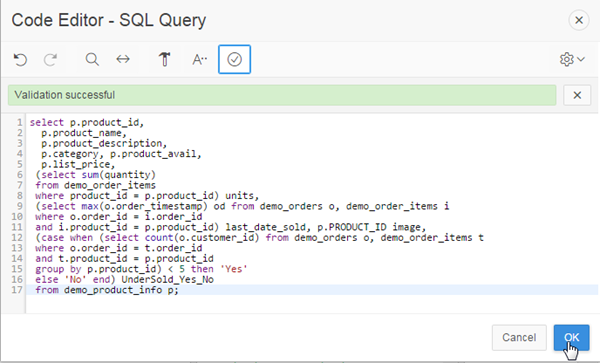Viewport: 600px width, 363px height.
Task: Click the 'Validation successful' message text
Action: click(x=65, y=95)
